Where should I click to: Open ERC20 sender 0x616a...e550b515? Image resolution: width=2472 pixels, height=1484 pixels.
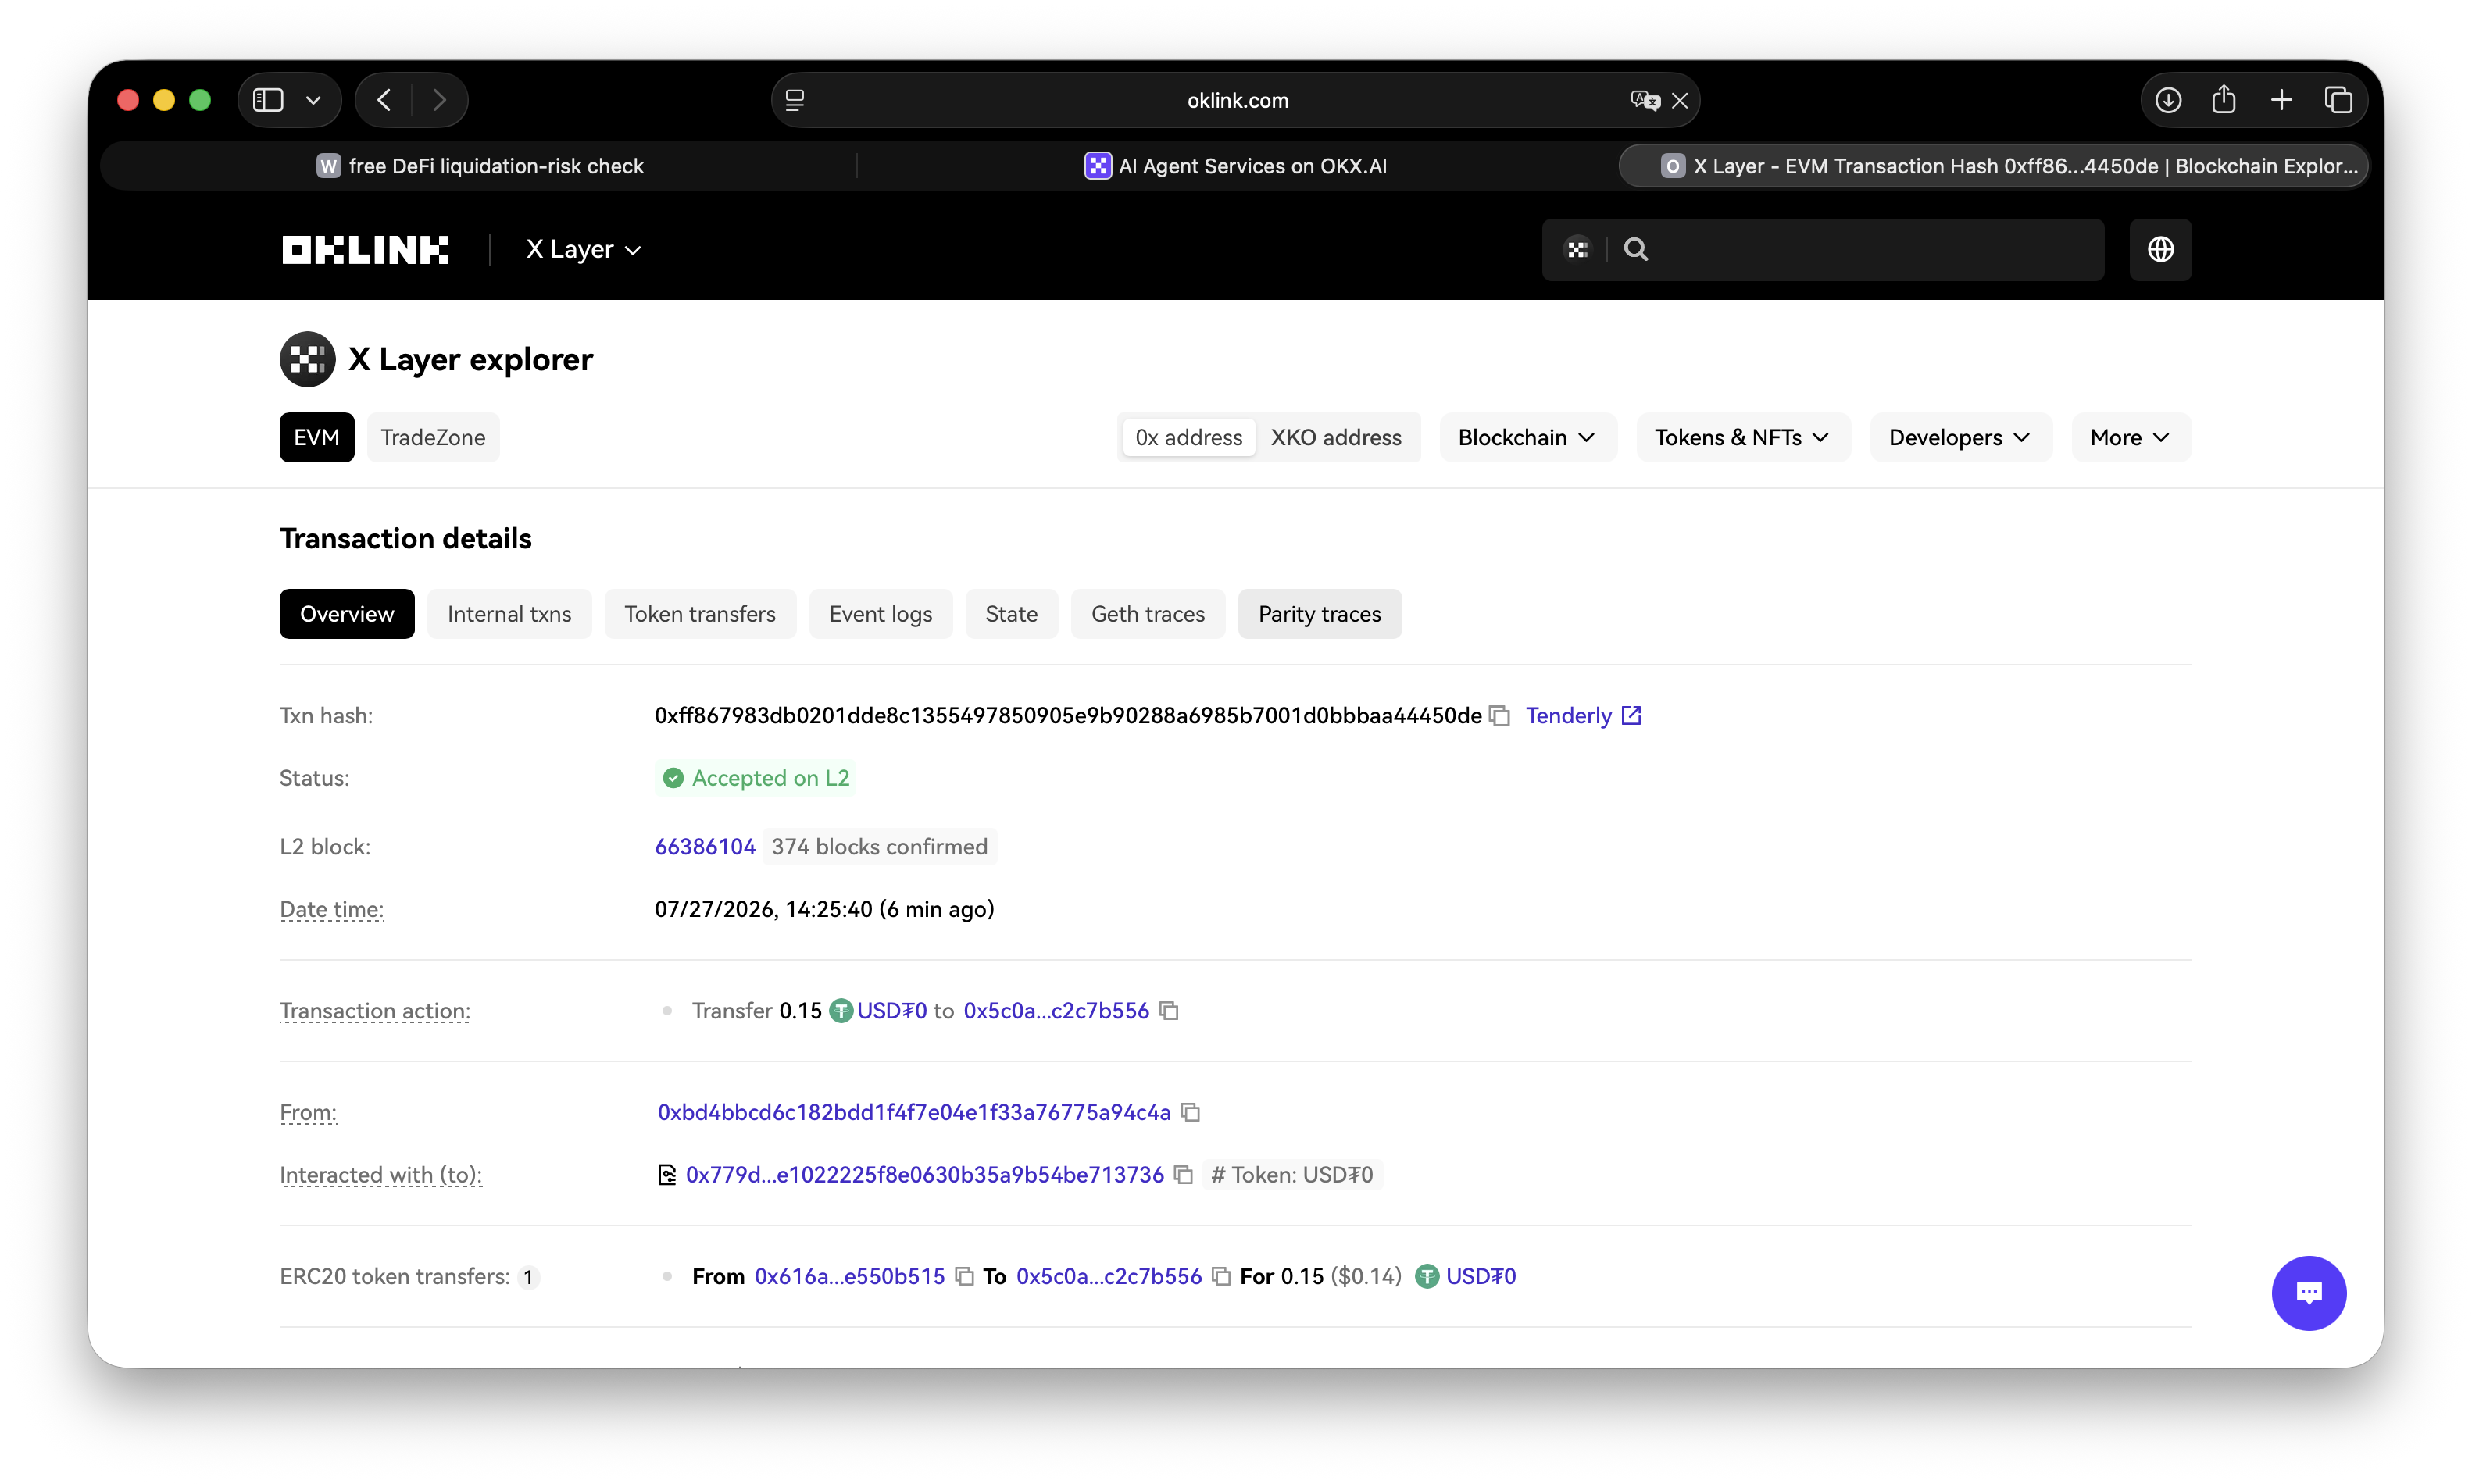coord(850,1277)
